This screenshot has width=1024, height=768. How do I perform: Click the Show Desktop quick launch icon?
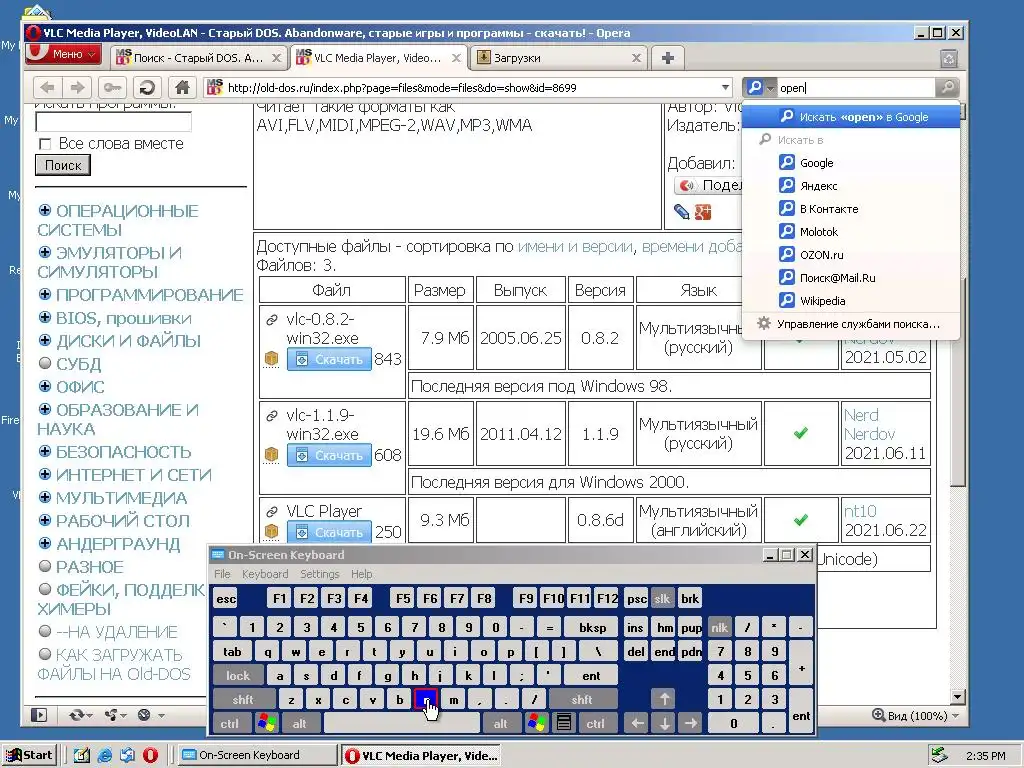[x=82, y=756]
